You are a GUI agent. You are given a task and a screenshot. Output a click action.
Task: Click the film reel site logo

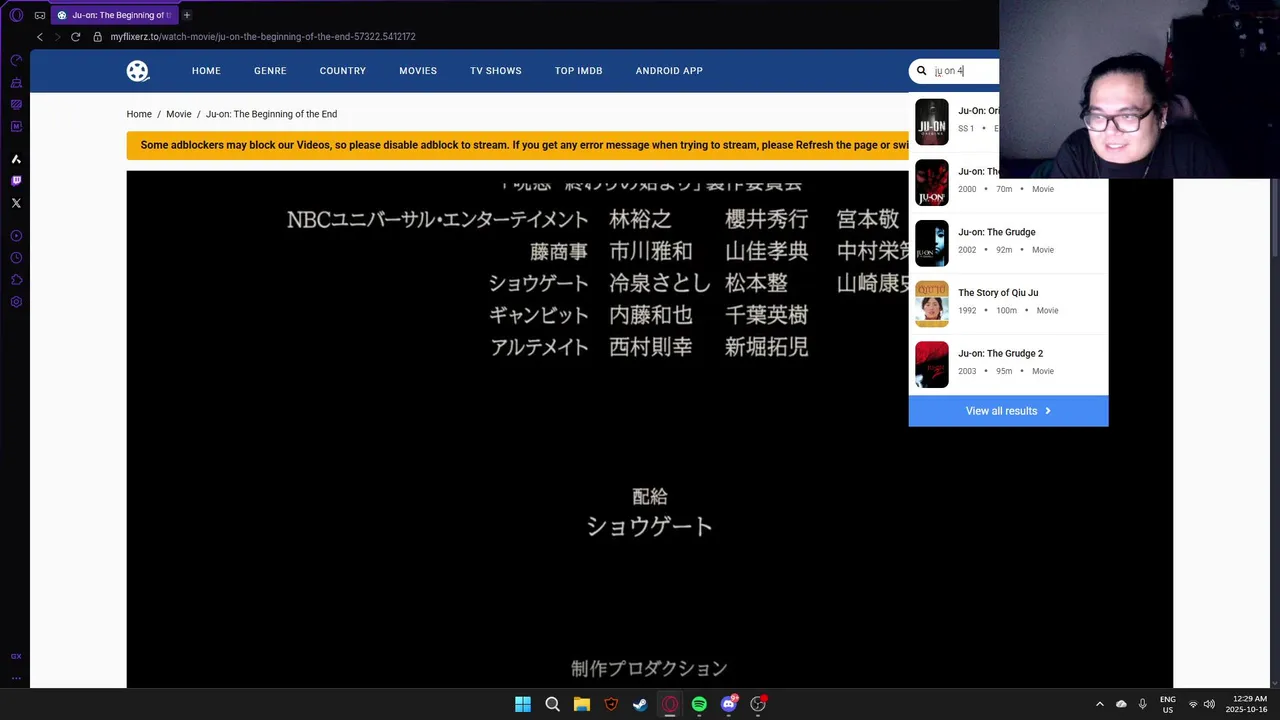point(138,71)
